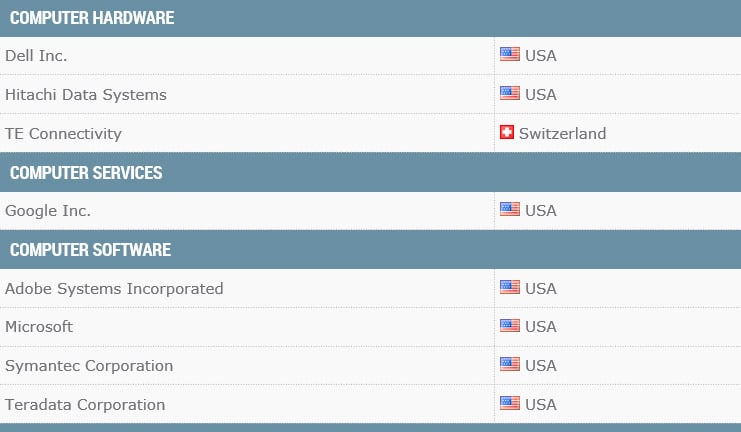Select the Computer Services section header
The height and width of the screenshot is (432, 741).
(x=86, y=173)
